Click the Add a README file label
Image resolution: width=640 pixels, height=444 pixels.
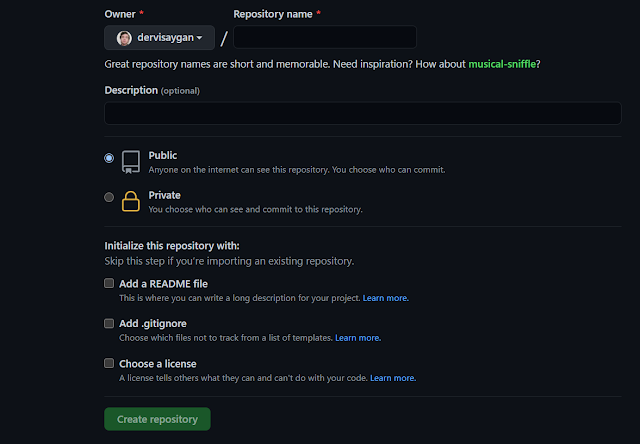pos(163,284)
